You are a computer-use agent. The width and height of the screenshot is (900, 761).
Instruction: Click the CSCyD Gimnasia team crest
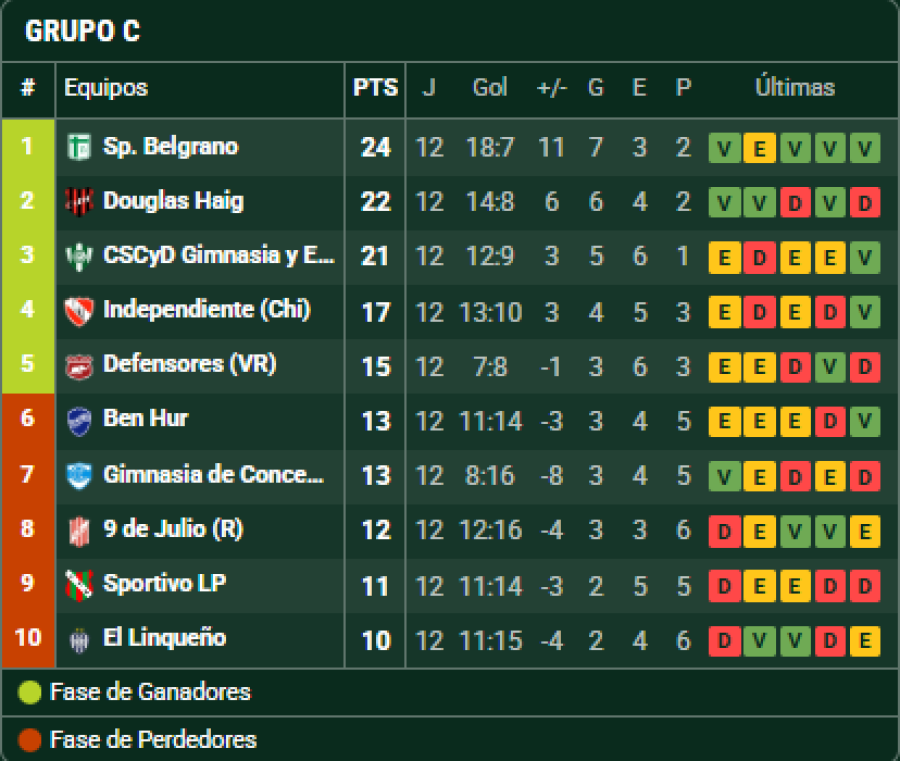pyautogui.click(x=78, y=256)
